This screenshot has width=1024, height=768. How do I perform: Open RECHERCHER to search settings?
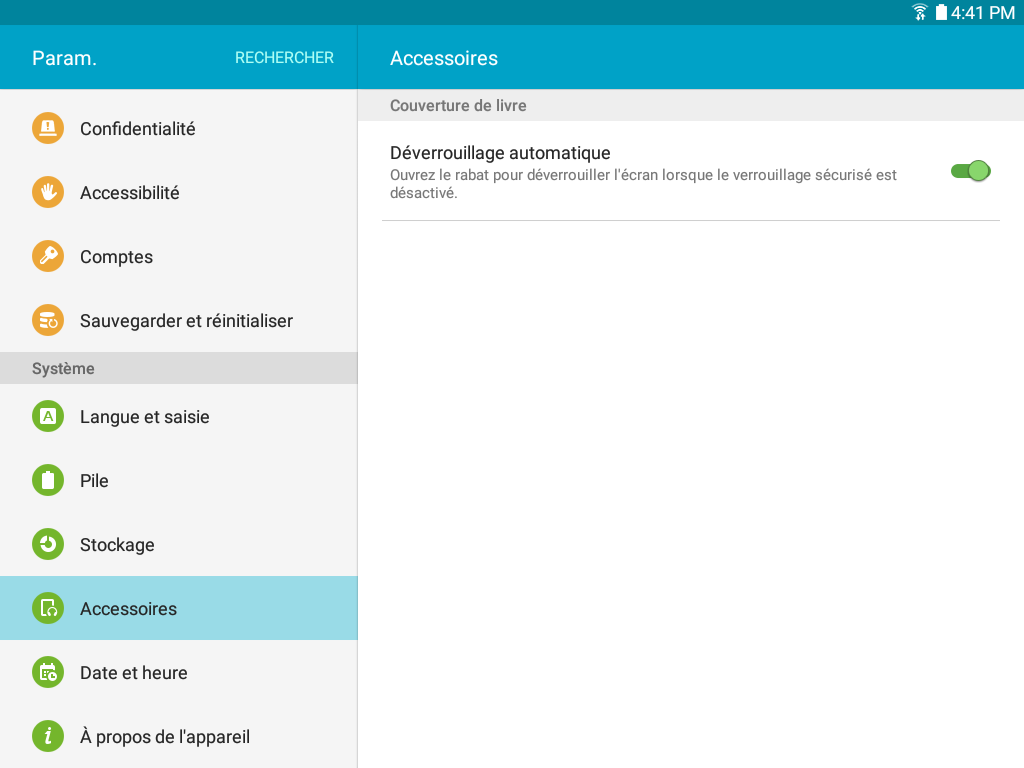pos(284,57)
